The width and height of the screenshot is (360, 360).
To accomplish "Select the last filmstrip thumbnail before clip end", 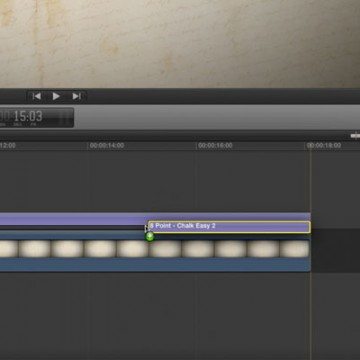I will 295,249.
